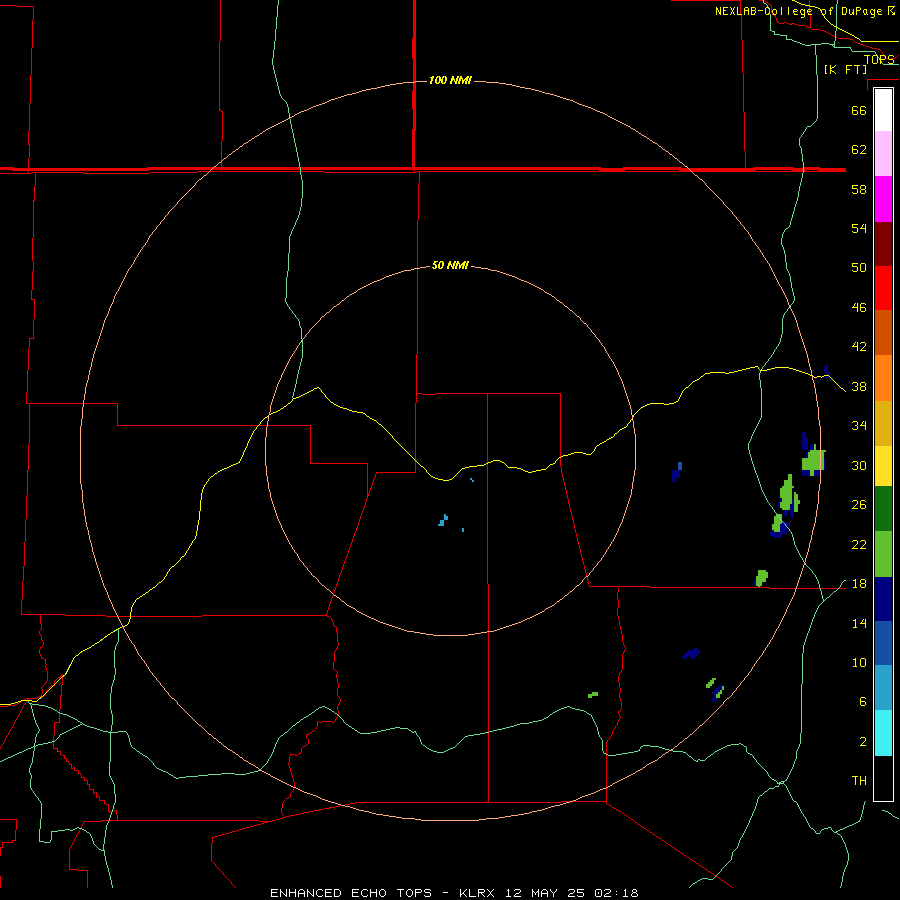Select the yellow swatch in the color scale
Screen dimensions: 900x900
point(883,465)
